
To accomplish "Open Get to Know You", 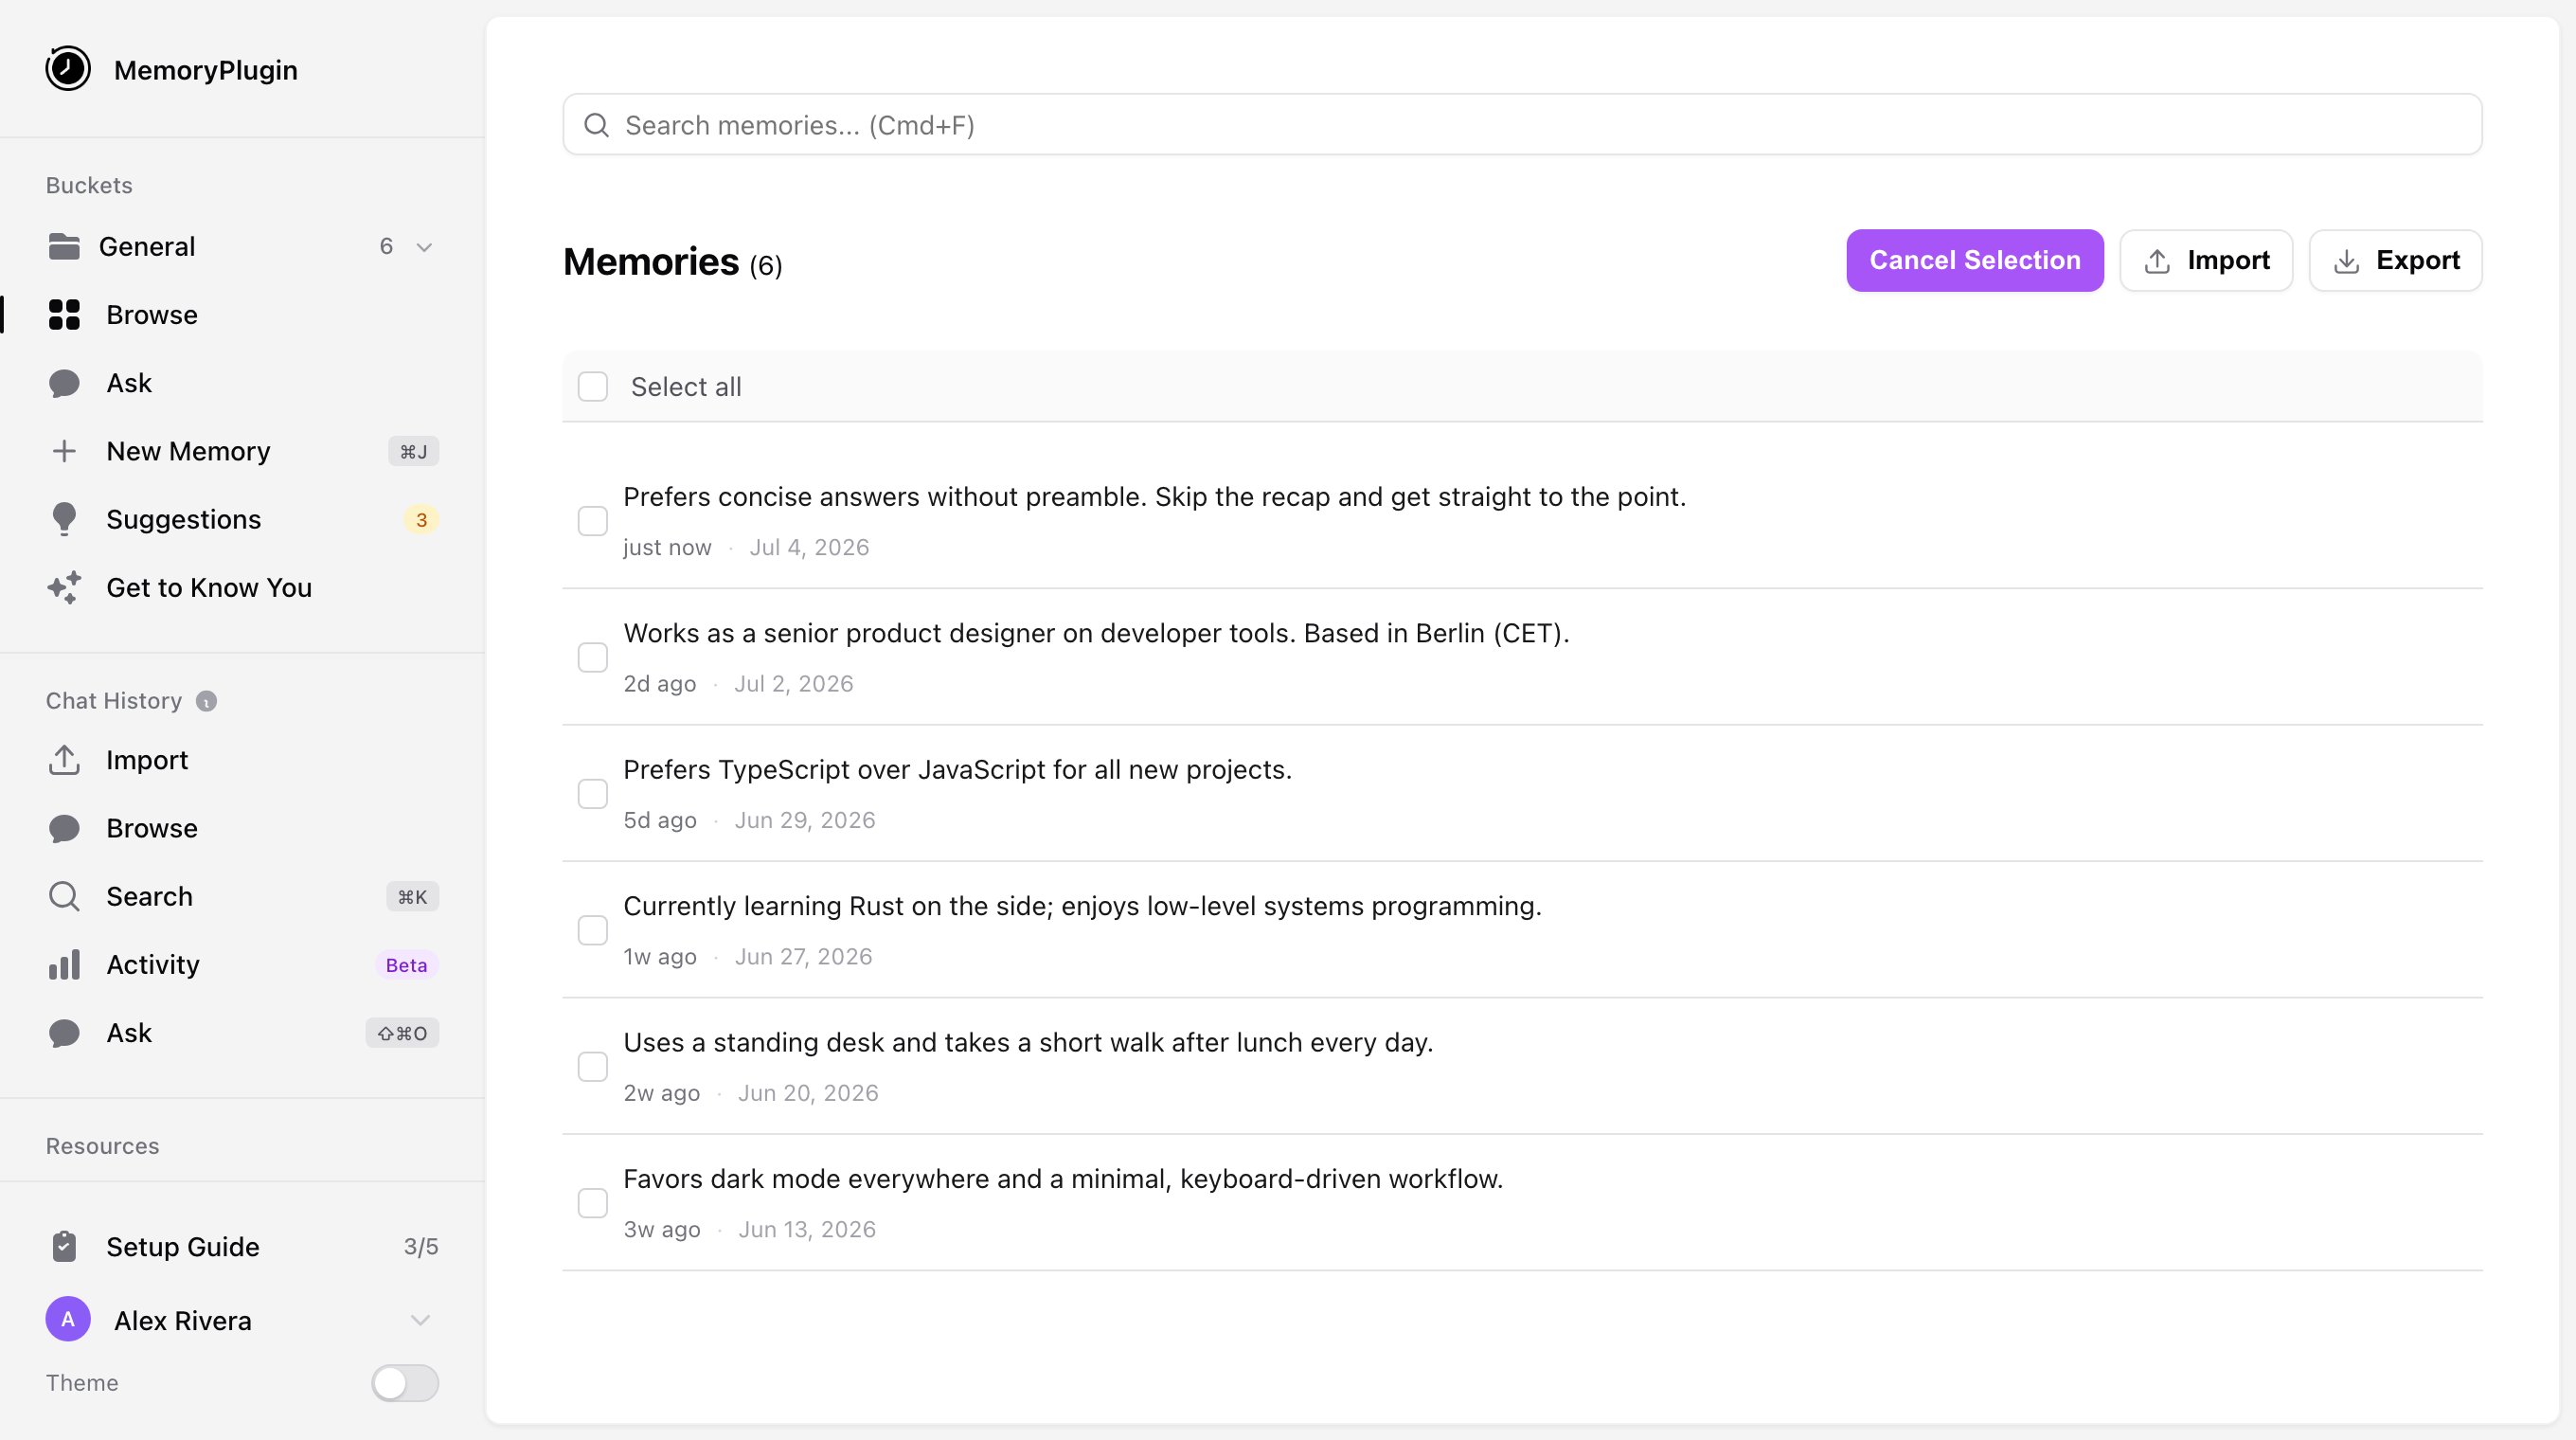I will click(x=242, y=587).
